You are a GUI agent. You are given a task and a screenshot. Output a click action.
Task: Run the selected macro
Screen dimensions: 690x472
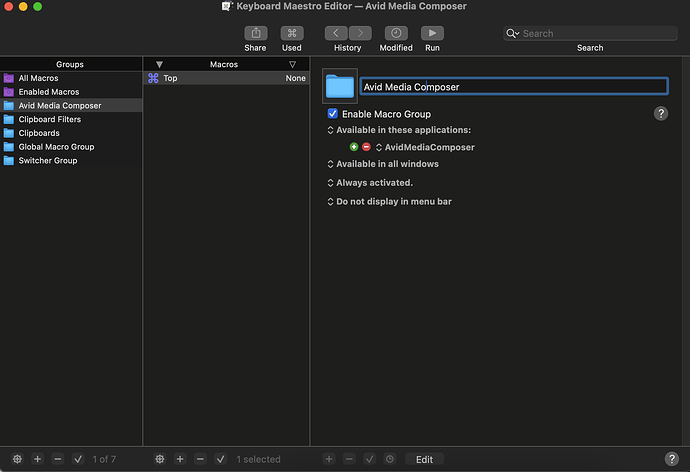[432, 33]
